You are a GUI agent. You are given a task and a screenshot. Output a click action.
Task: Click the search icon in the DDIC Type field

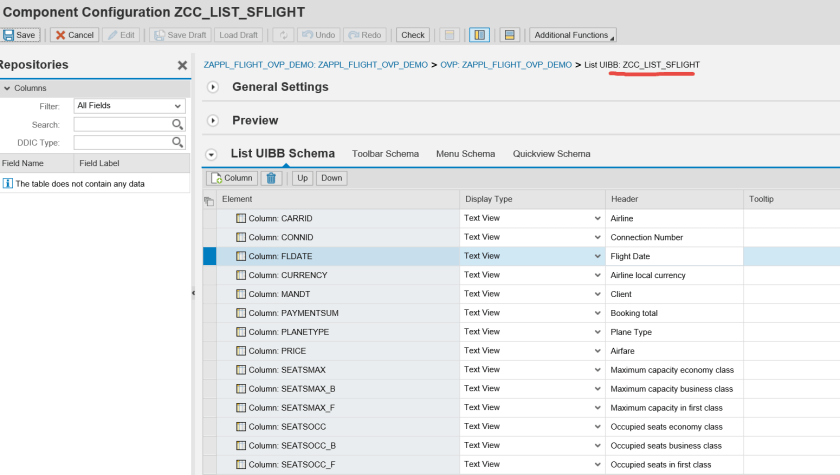coord(177,143)
